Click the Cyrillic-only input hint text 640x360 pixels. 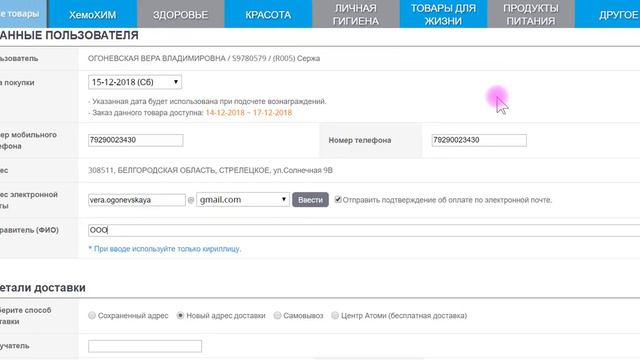165,249
